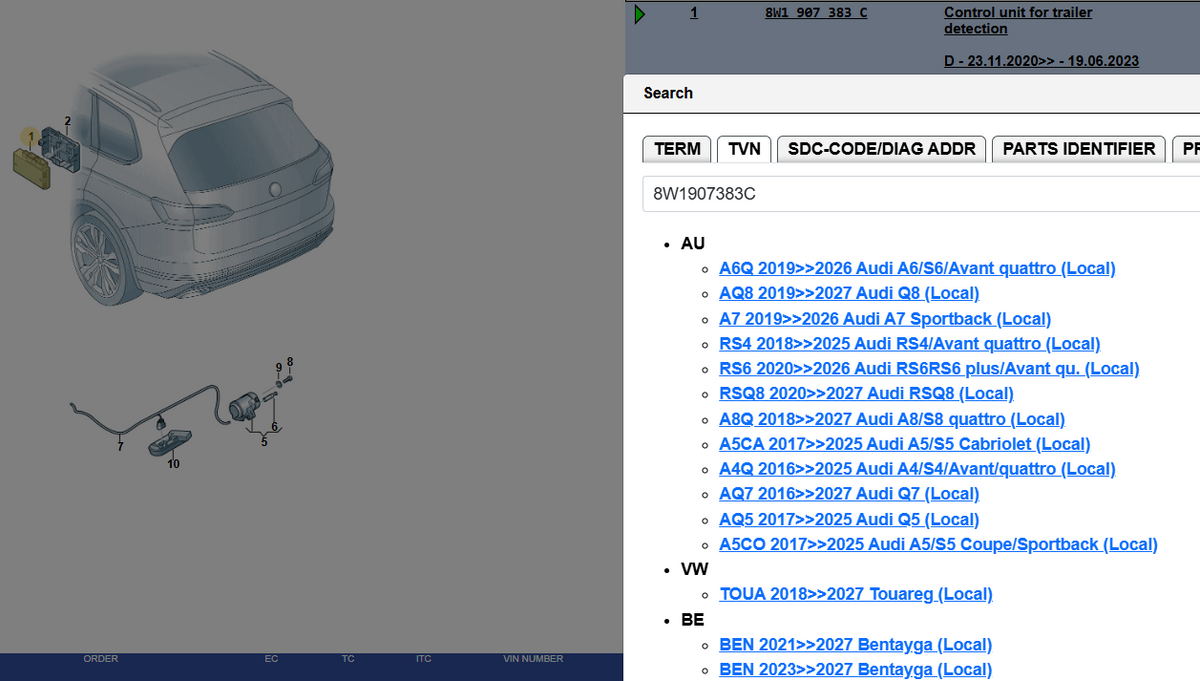1200x681 pixels.
Task: Click the BE brand heading
Action: (693, 620)
